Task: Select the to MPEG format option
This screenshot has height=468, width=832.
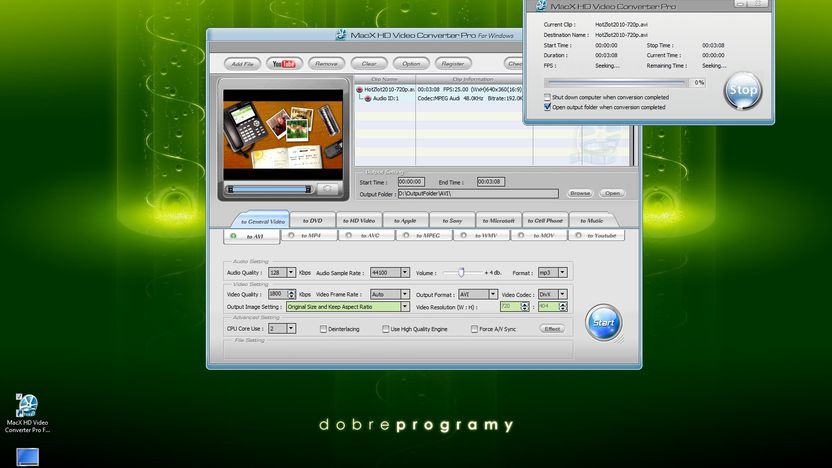Action: coord(424,236)
